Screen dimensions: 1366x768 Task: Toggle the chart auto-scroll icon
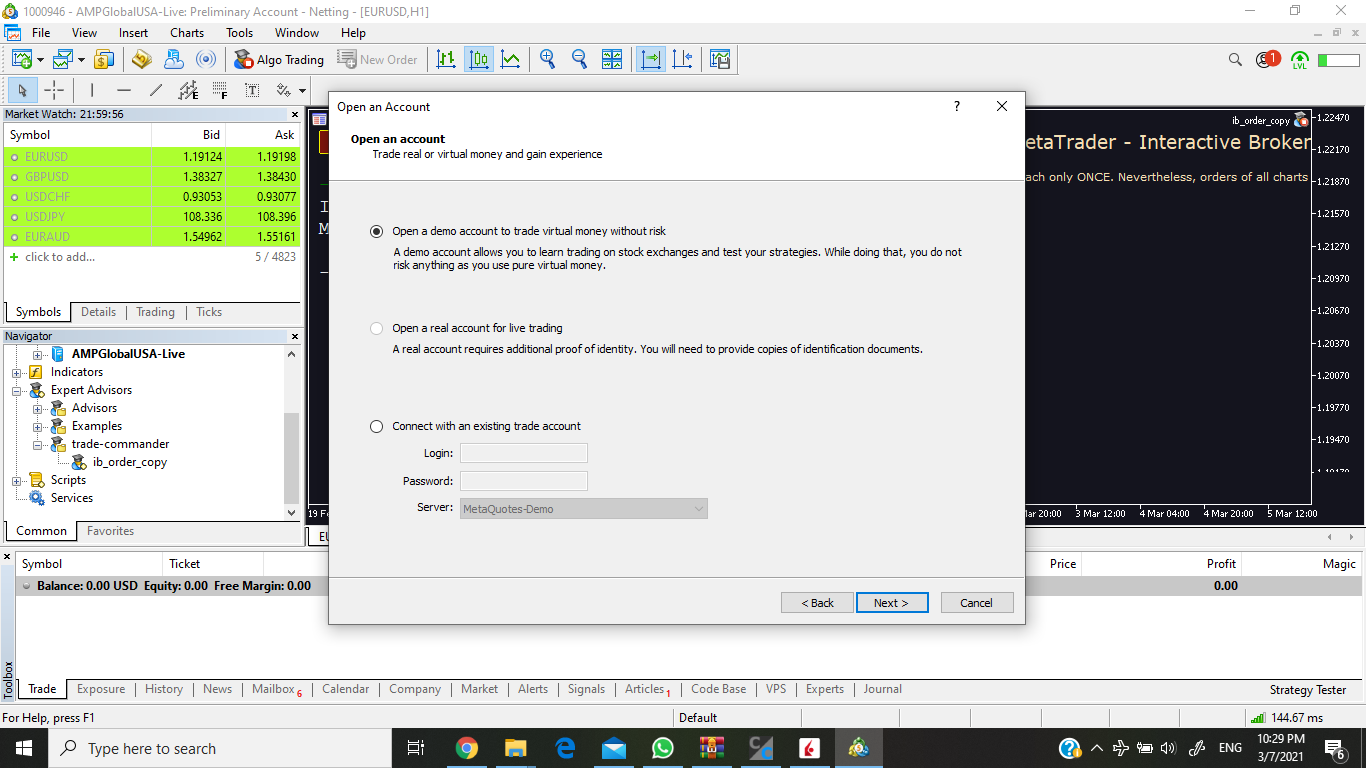(651, 59)
